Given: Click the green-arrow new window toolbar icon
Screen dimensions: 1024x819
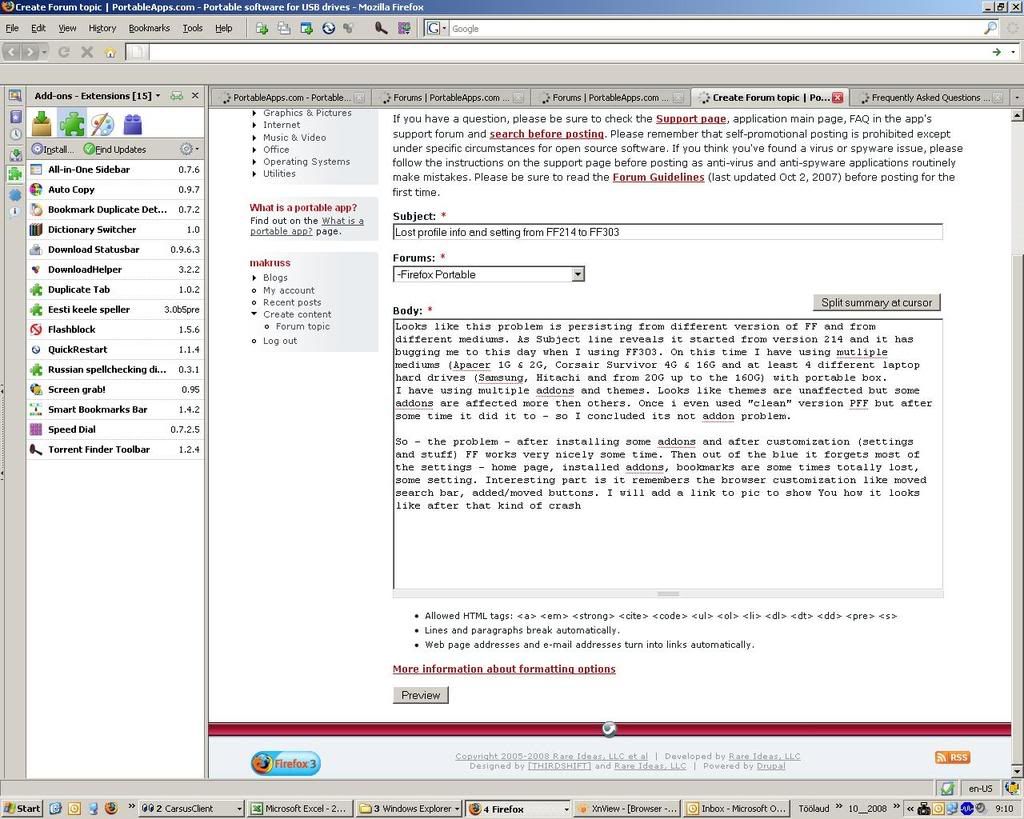Looking at the screenshot, I should (306, 28).
